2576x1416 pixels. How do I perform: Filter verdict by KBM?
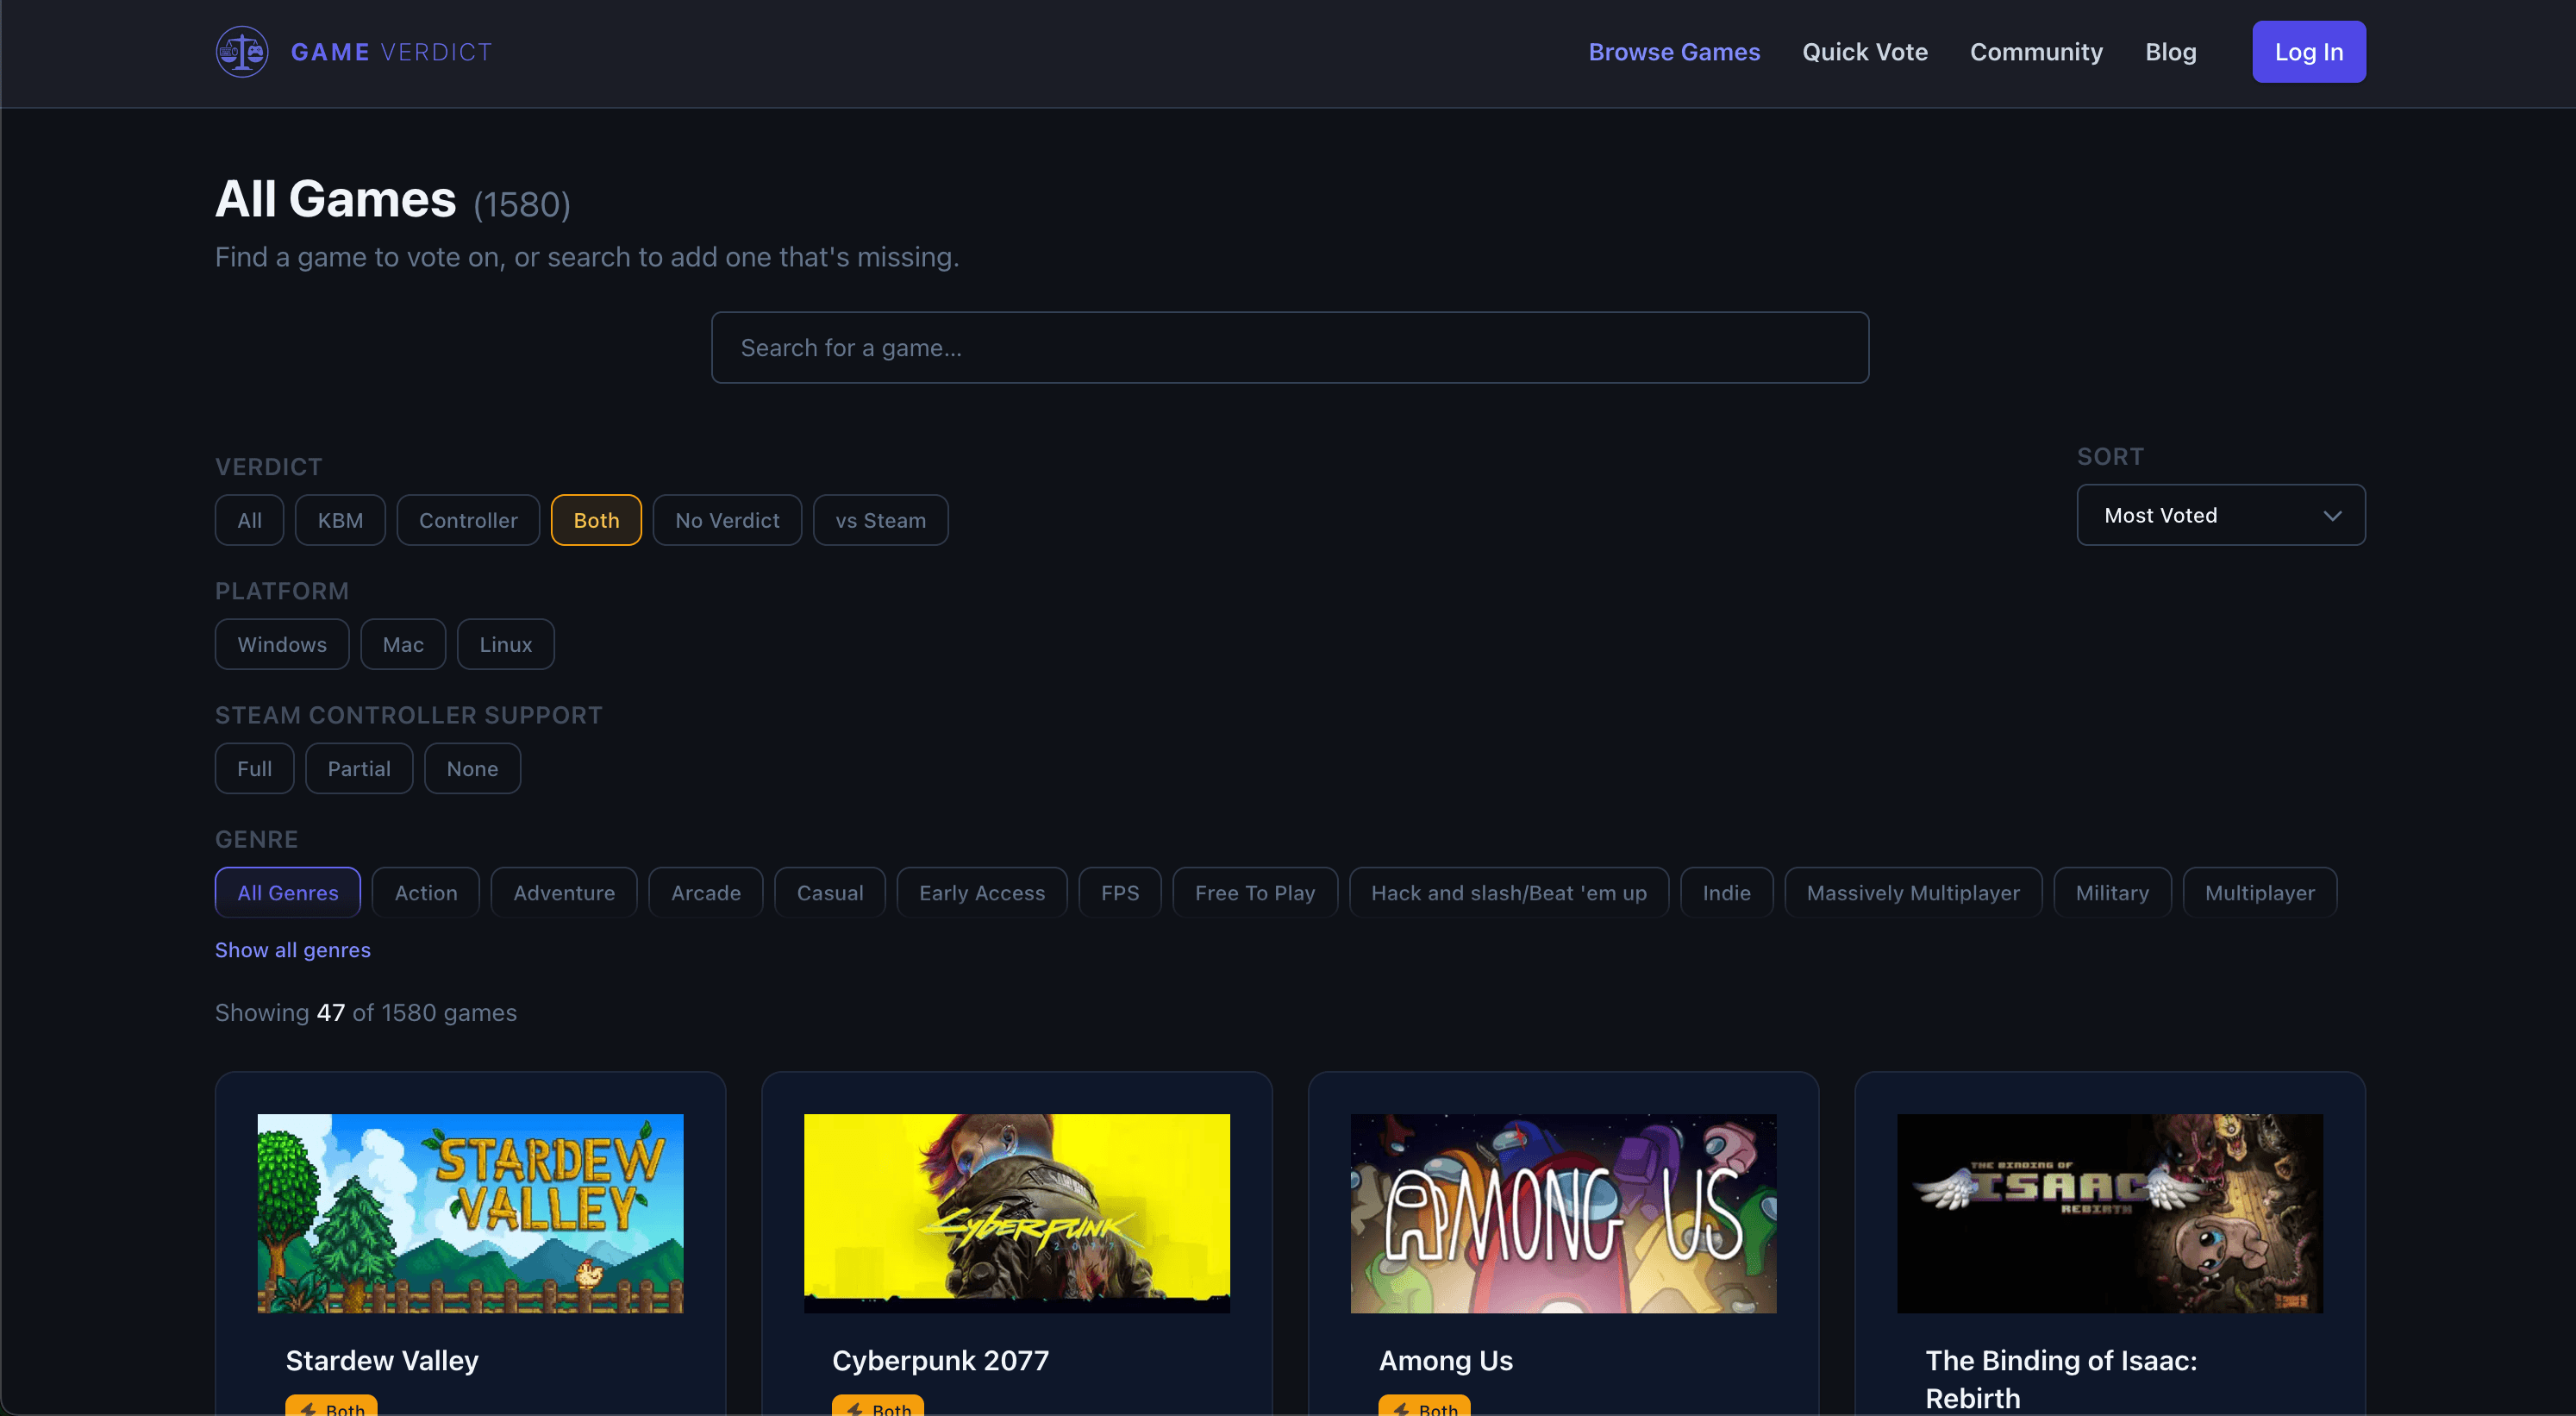[340, 520]
